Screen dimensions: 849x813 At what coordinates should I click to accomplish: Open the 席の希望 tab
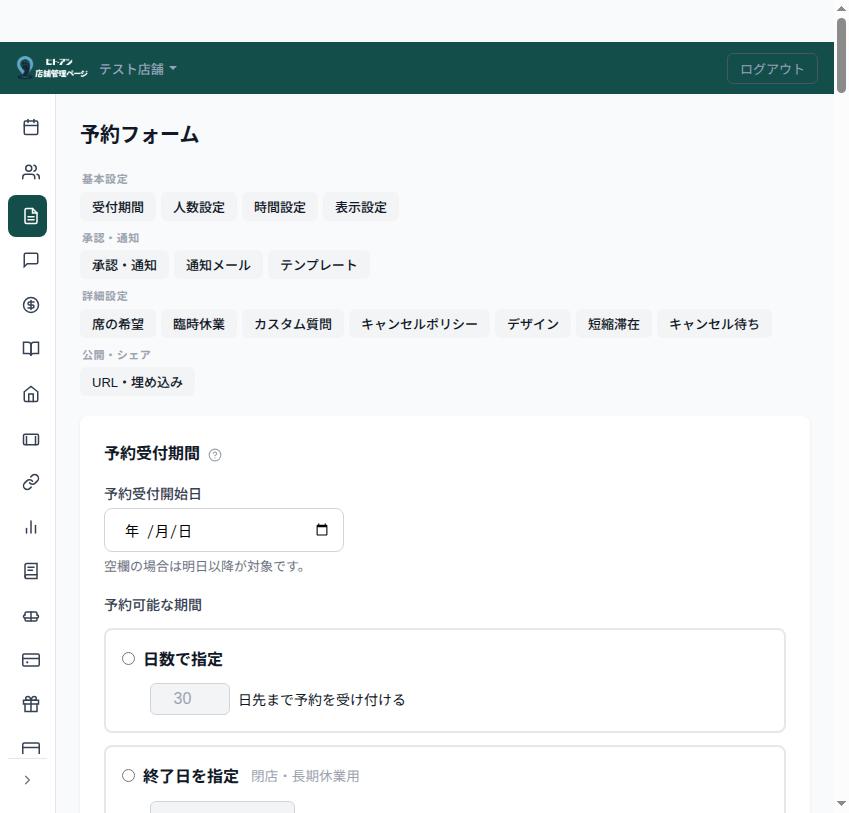118,324
